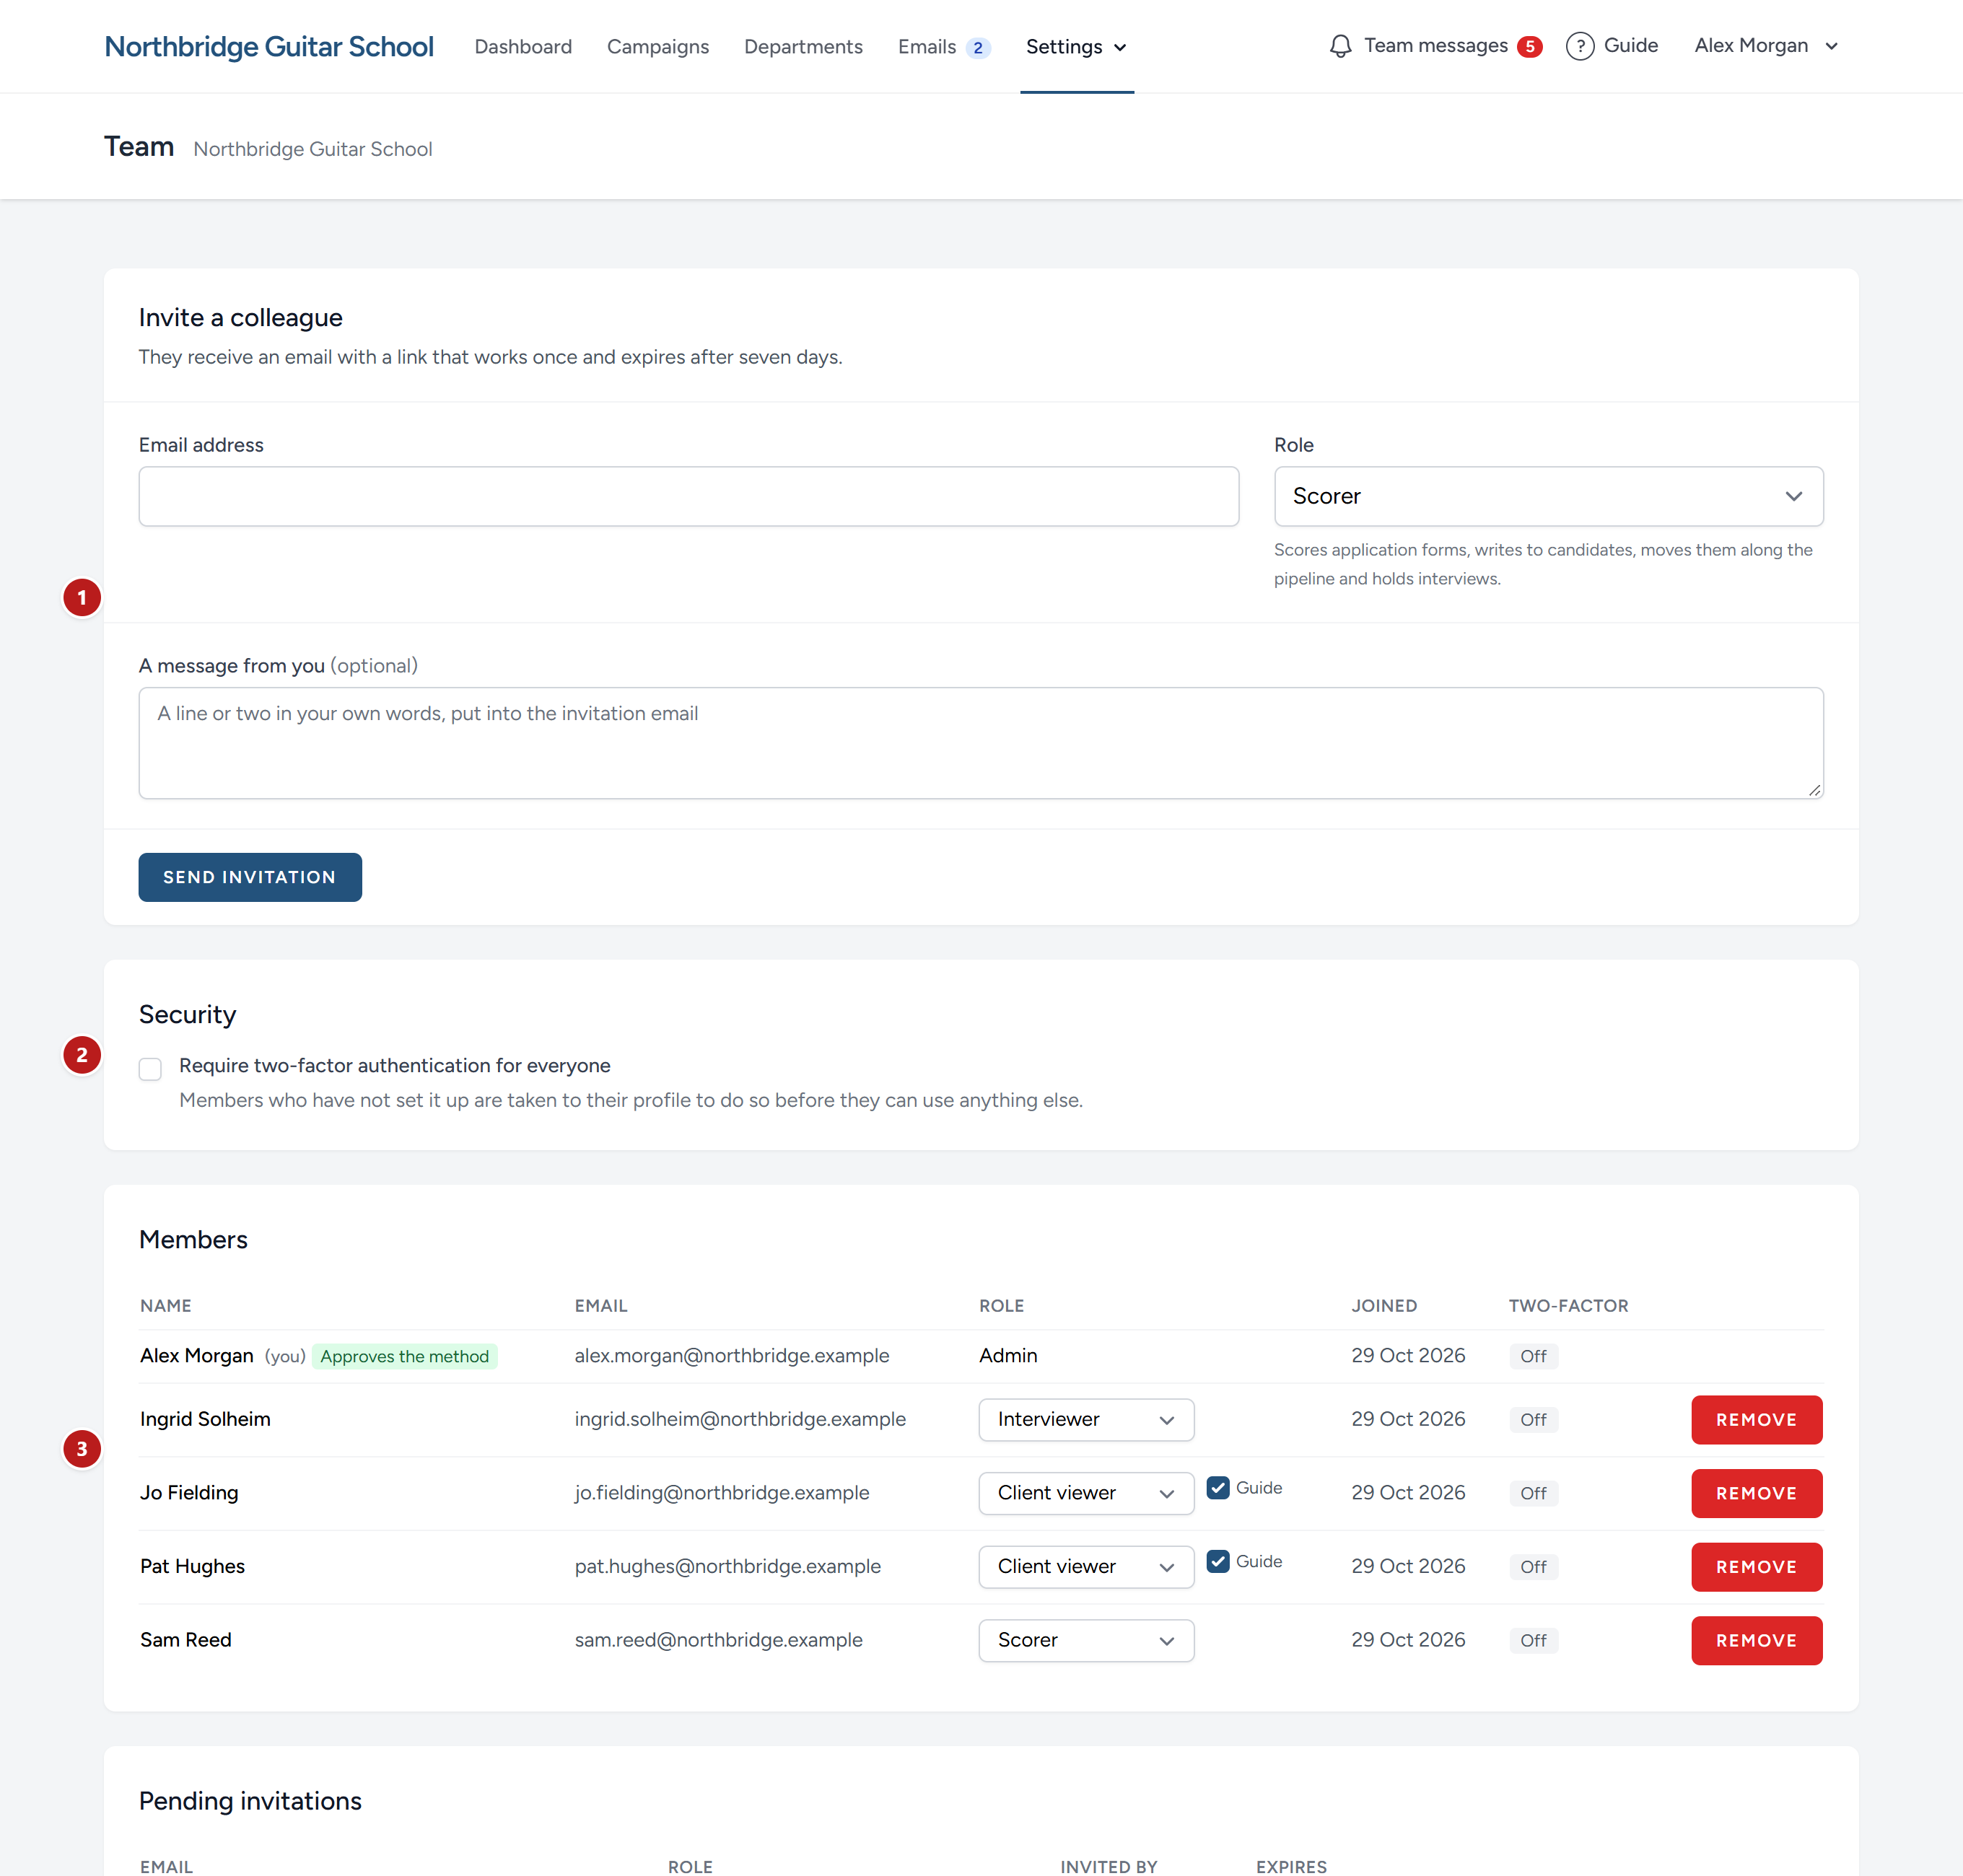The height and width of the screenshot is (1876, 1963).
Task: Change Ingrid Solheim's role dropdown
Action: (1086, 1419)
